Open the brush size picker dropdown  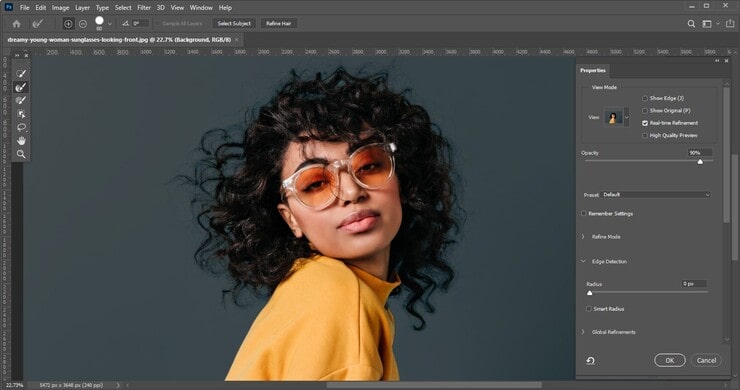click(x=110, y=24)
